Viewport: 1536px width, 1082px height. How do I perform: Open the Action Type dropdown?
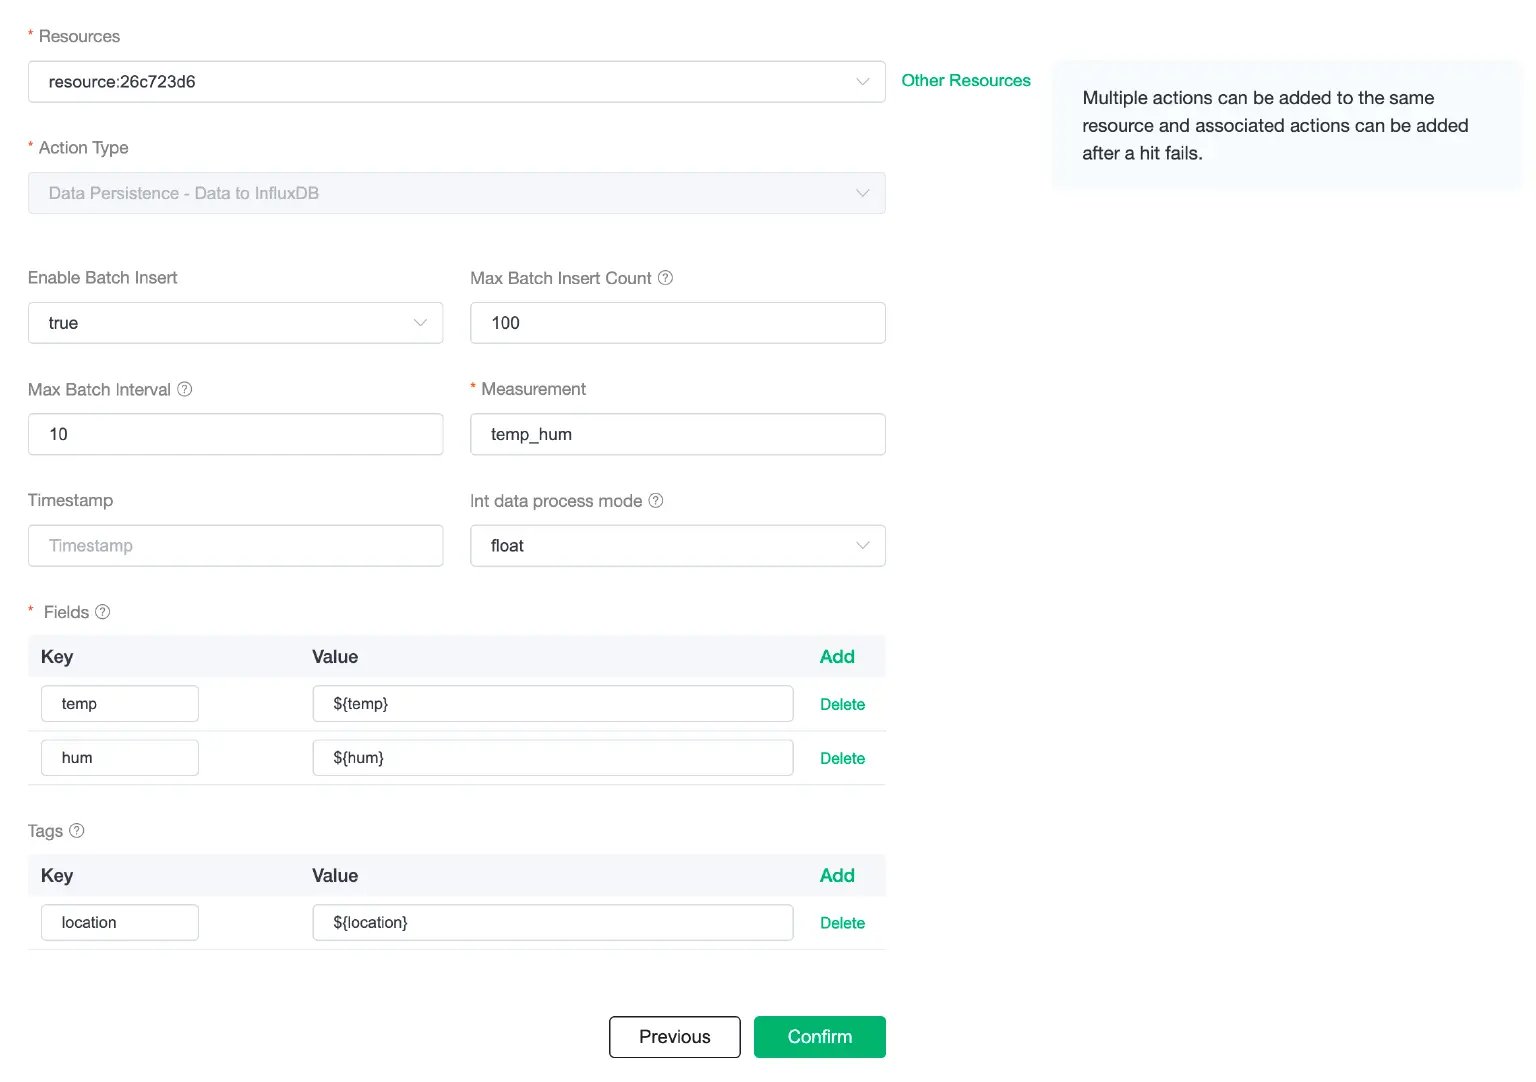point(456,193)
